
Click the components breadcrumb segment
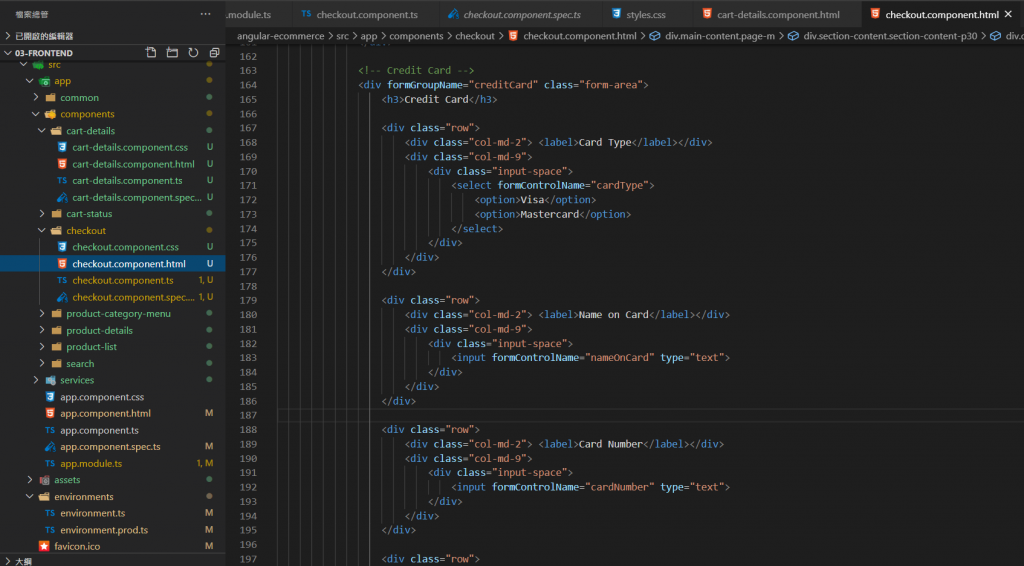pyautogui.click(x=416, y=36)
